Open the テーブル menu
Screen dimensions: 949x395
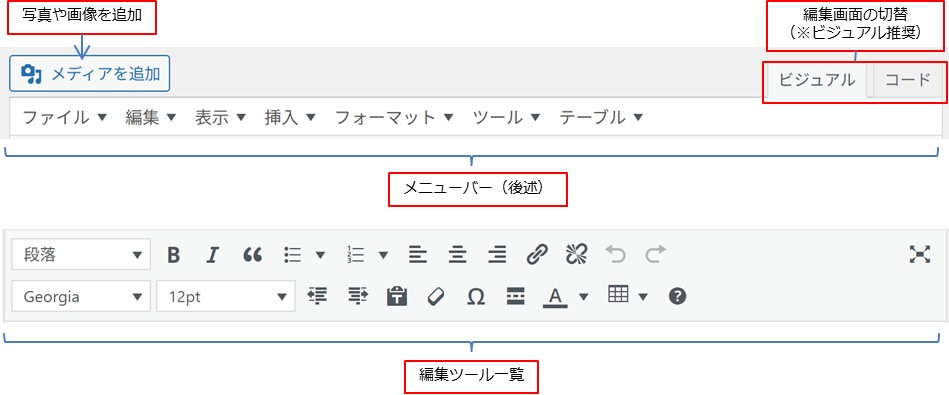pyautogui.click(x=601, y=117)
